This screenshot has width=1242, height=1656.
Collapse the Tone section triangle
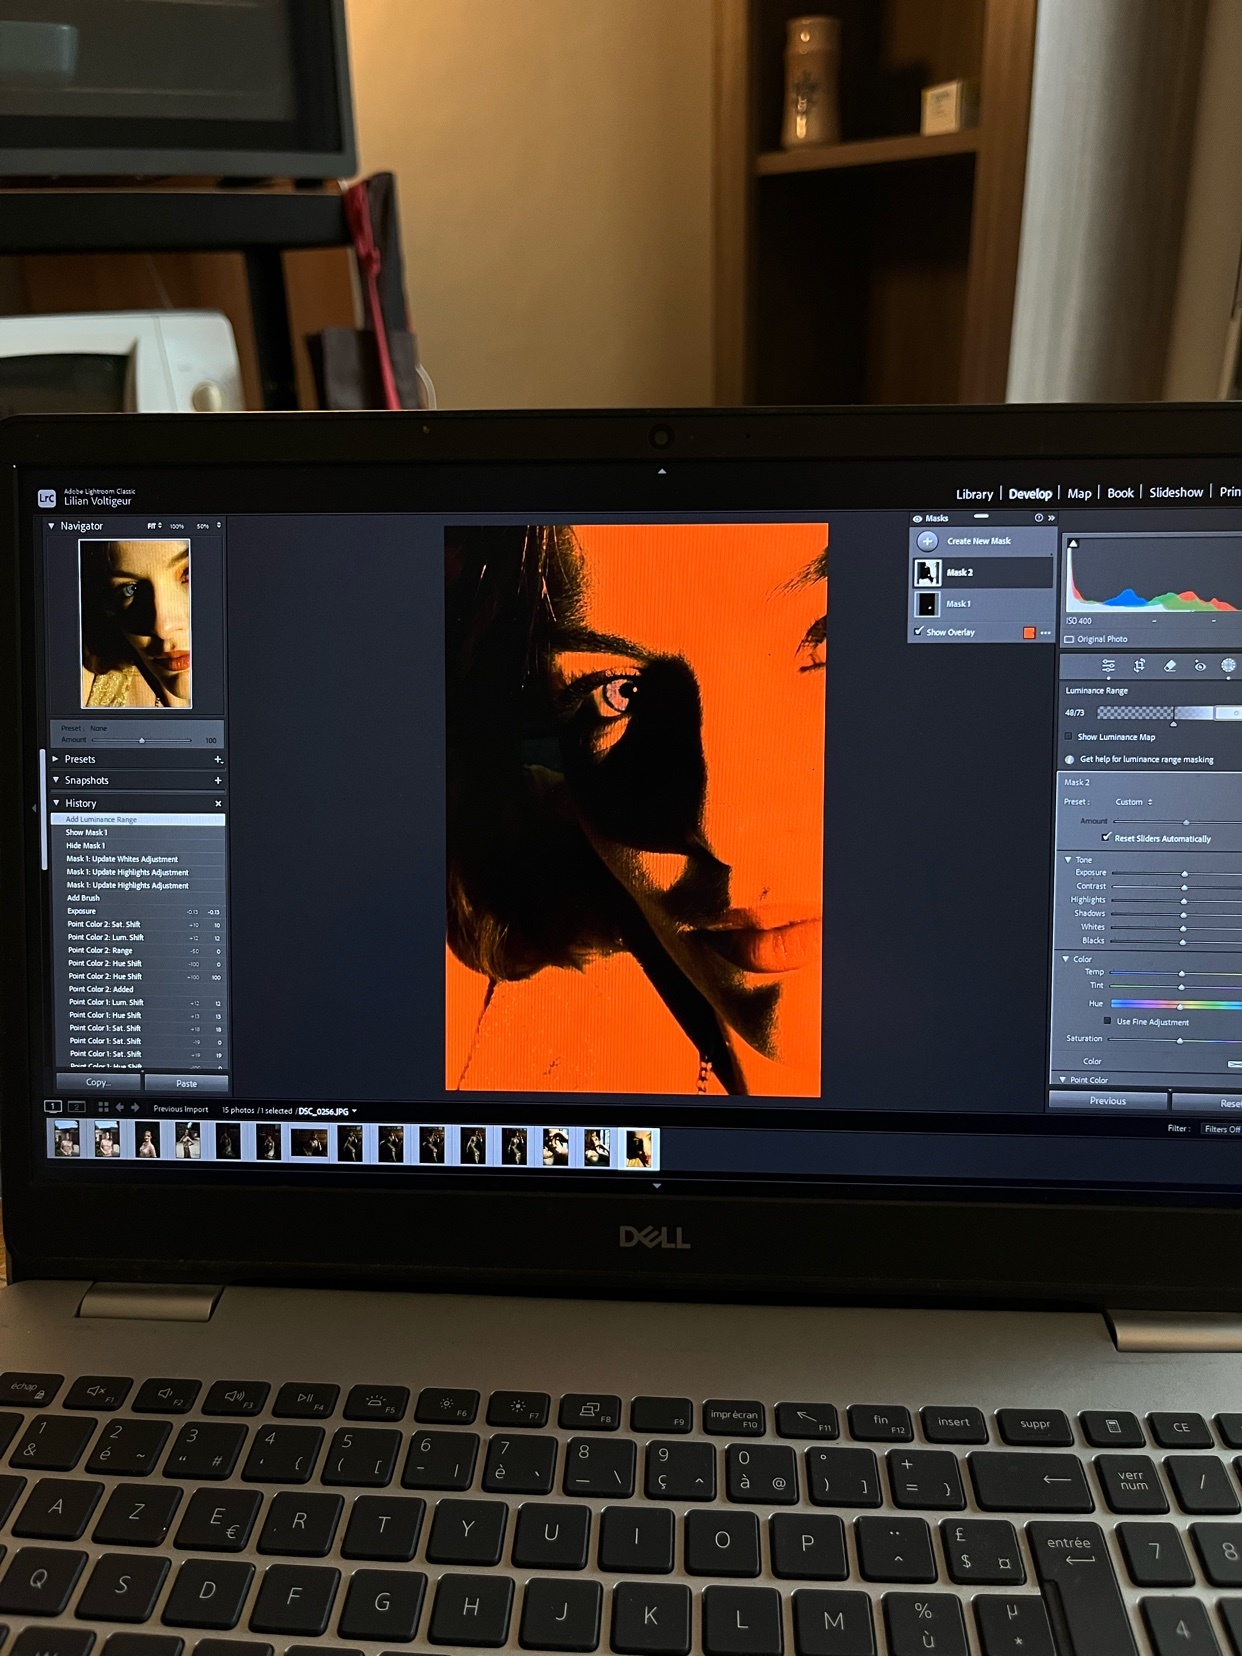tap(1068, 860)
